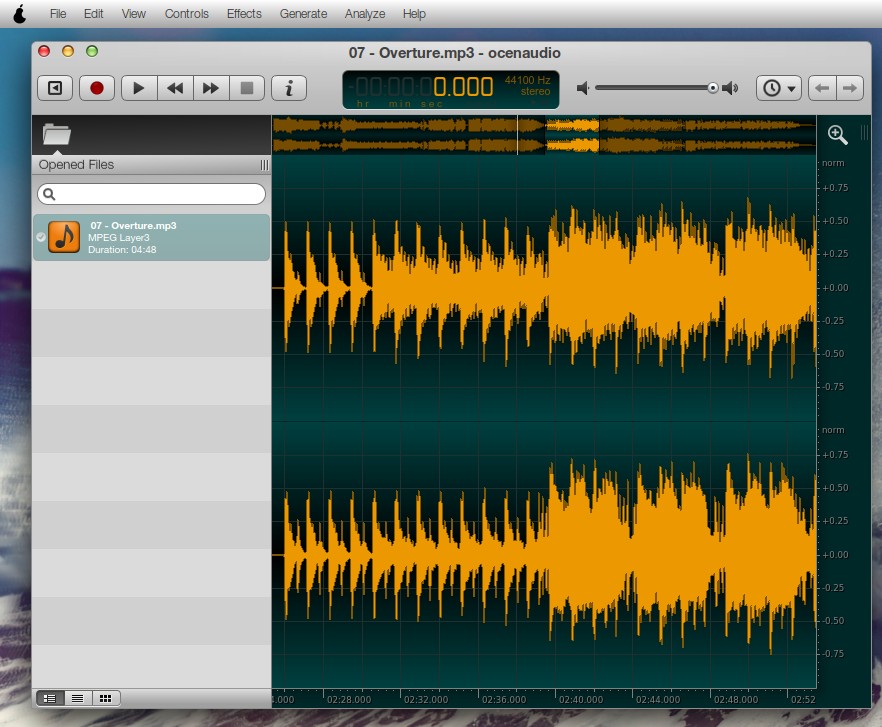Select 07 - Overture.mp3 in file list
Image resolution: width=882 pixels, height=727 pixels.
click(x=151, y=237)
